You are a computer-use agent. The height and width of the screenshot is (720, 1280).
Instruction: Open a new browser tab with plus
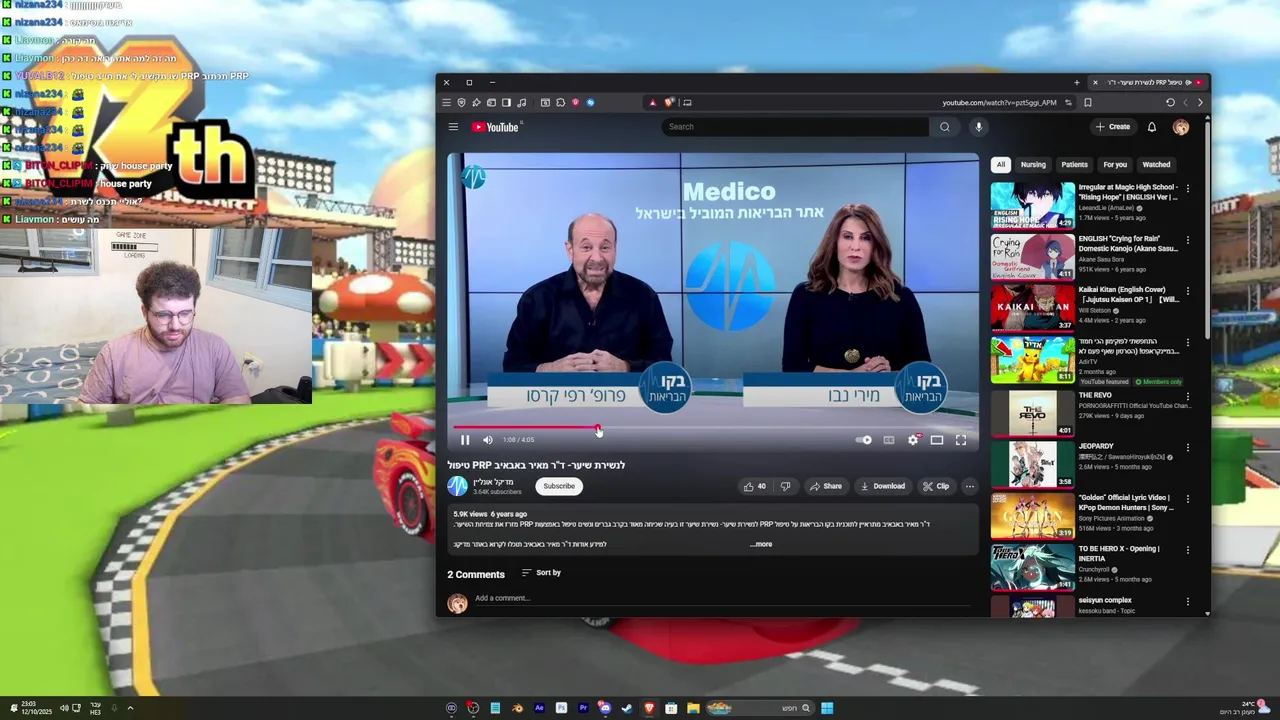(x=1077, y=82)
